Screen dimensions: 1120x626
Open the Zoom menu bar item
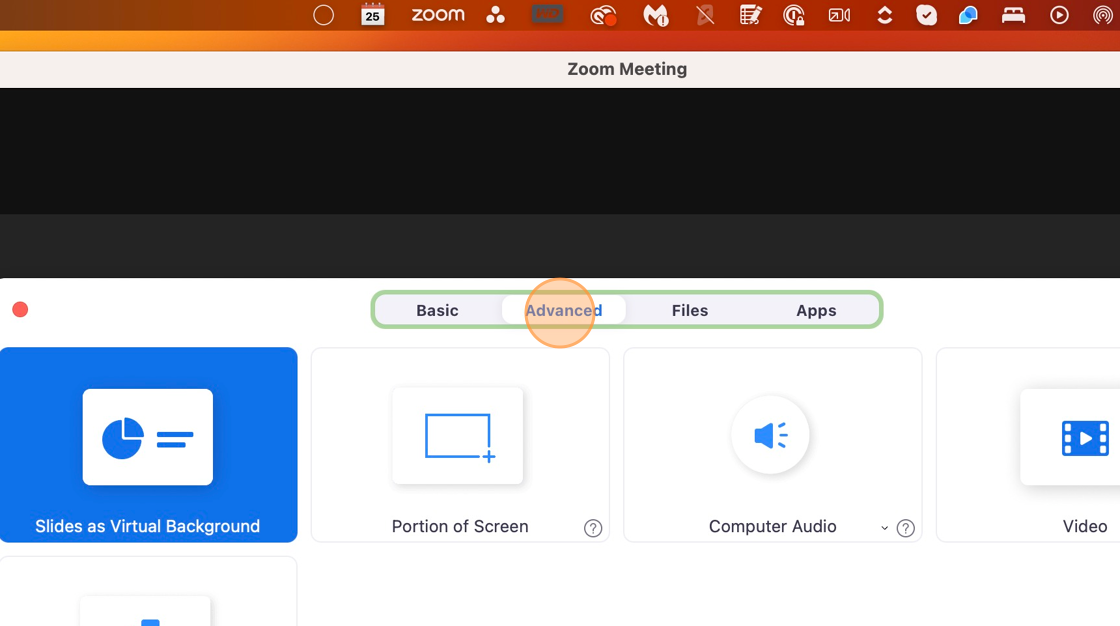tap(438, 15)
